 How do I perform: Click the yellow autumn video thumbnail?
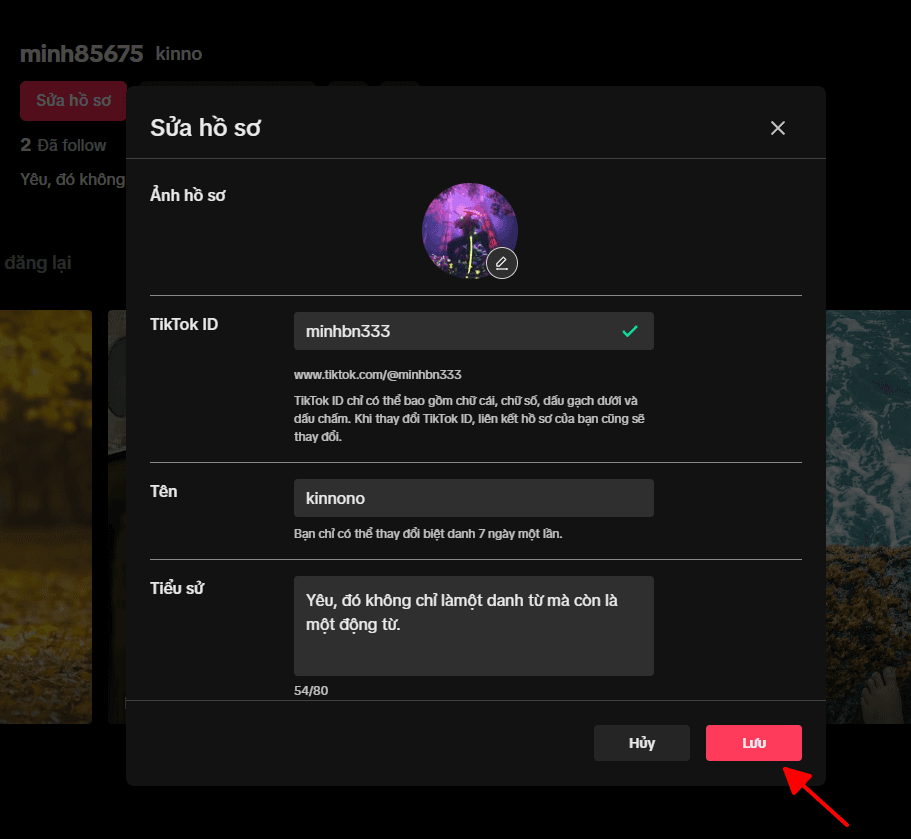(46, 517)
